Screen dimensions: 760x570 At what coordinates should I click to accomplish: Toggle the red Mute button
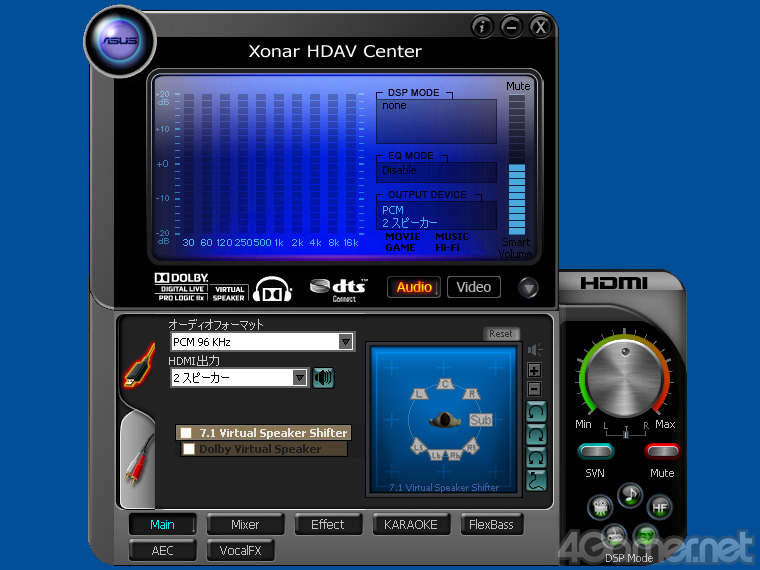(x=663, y=451)
